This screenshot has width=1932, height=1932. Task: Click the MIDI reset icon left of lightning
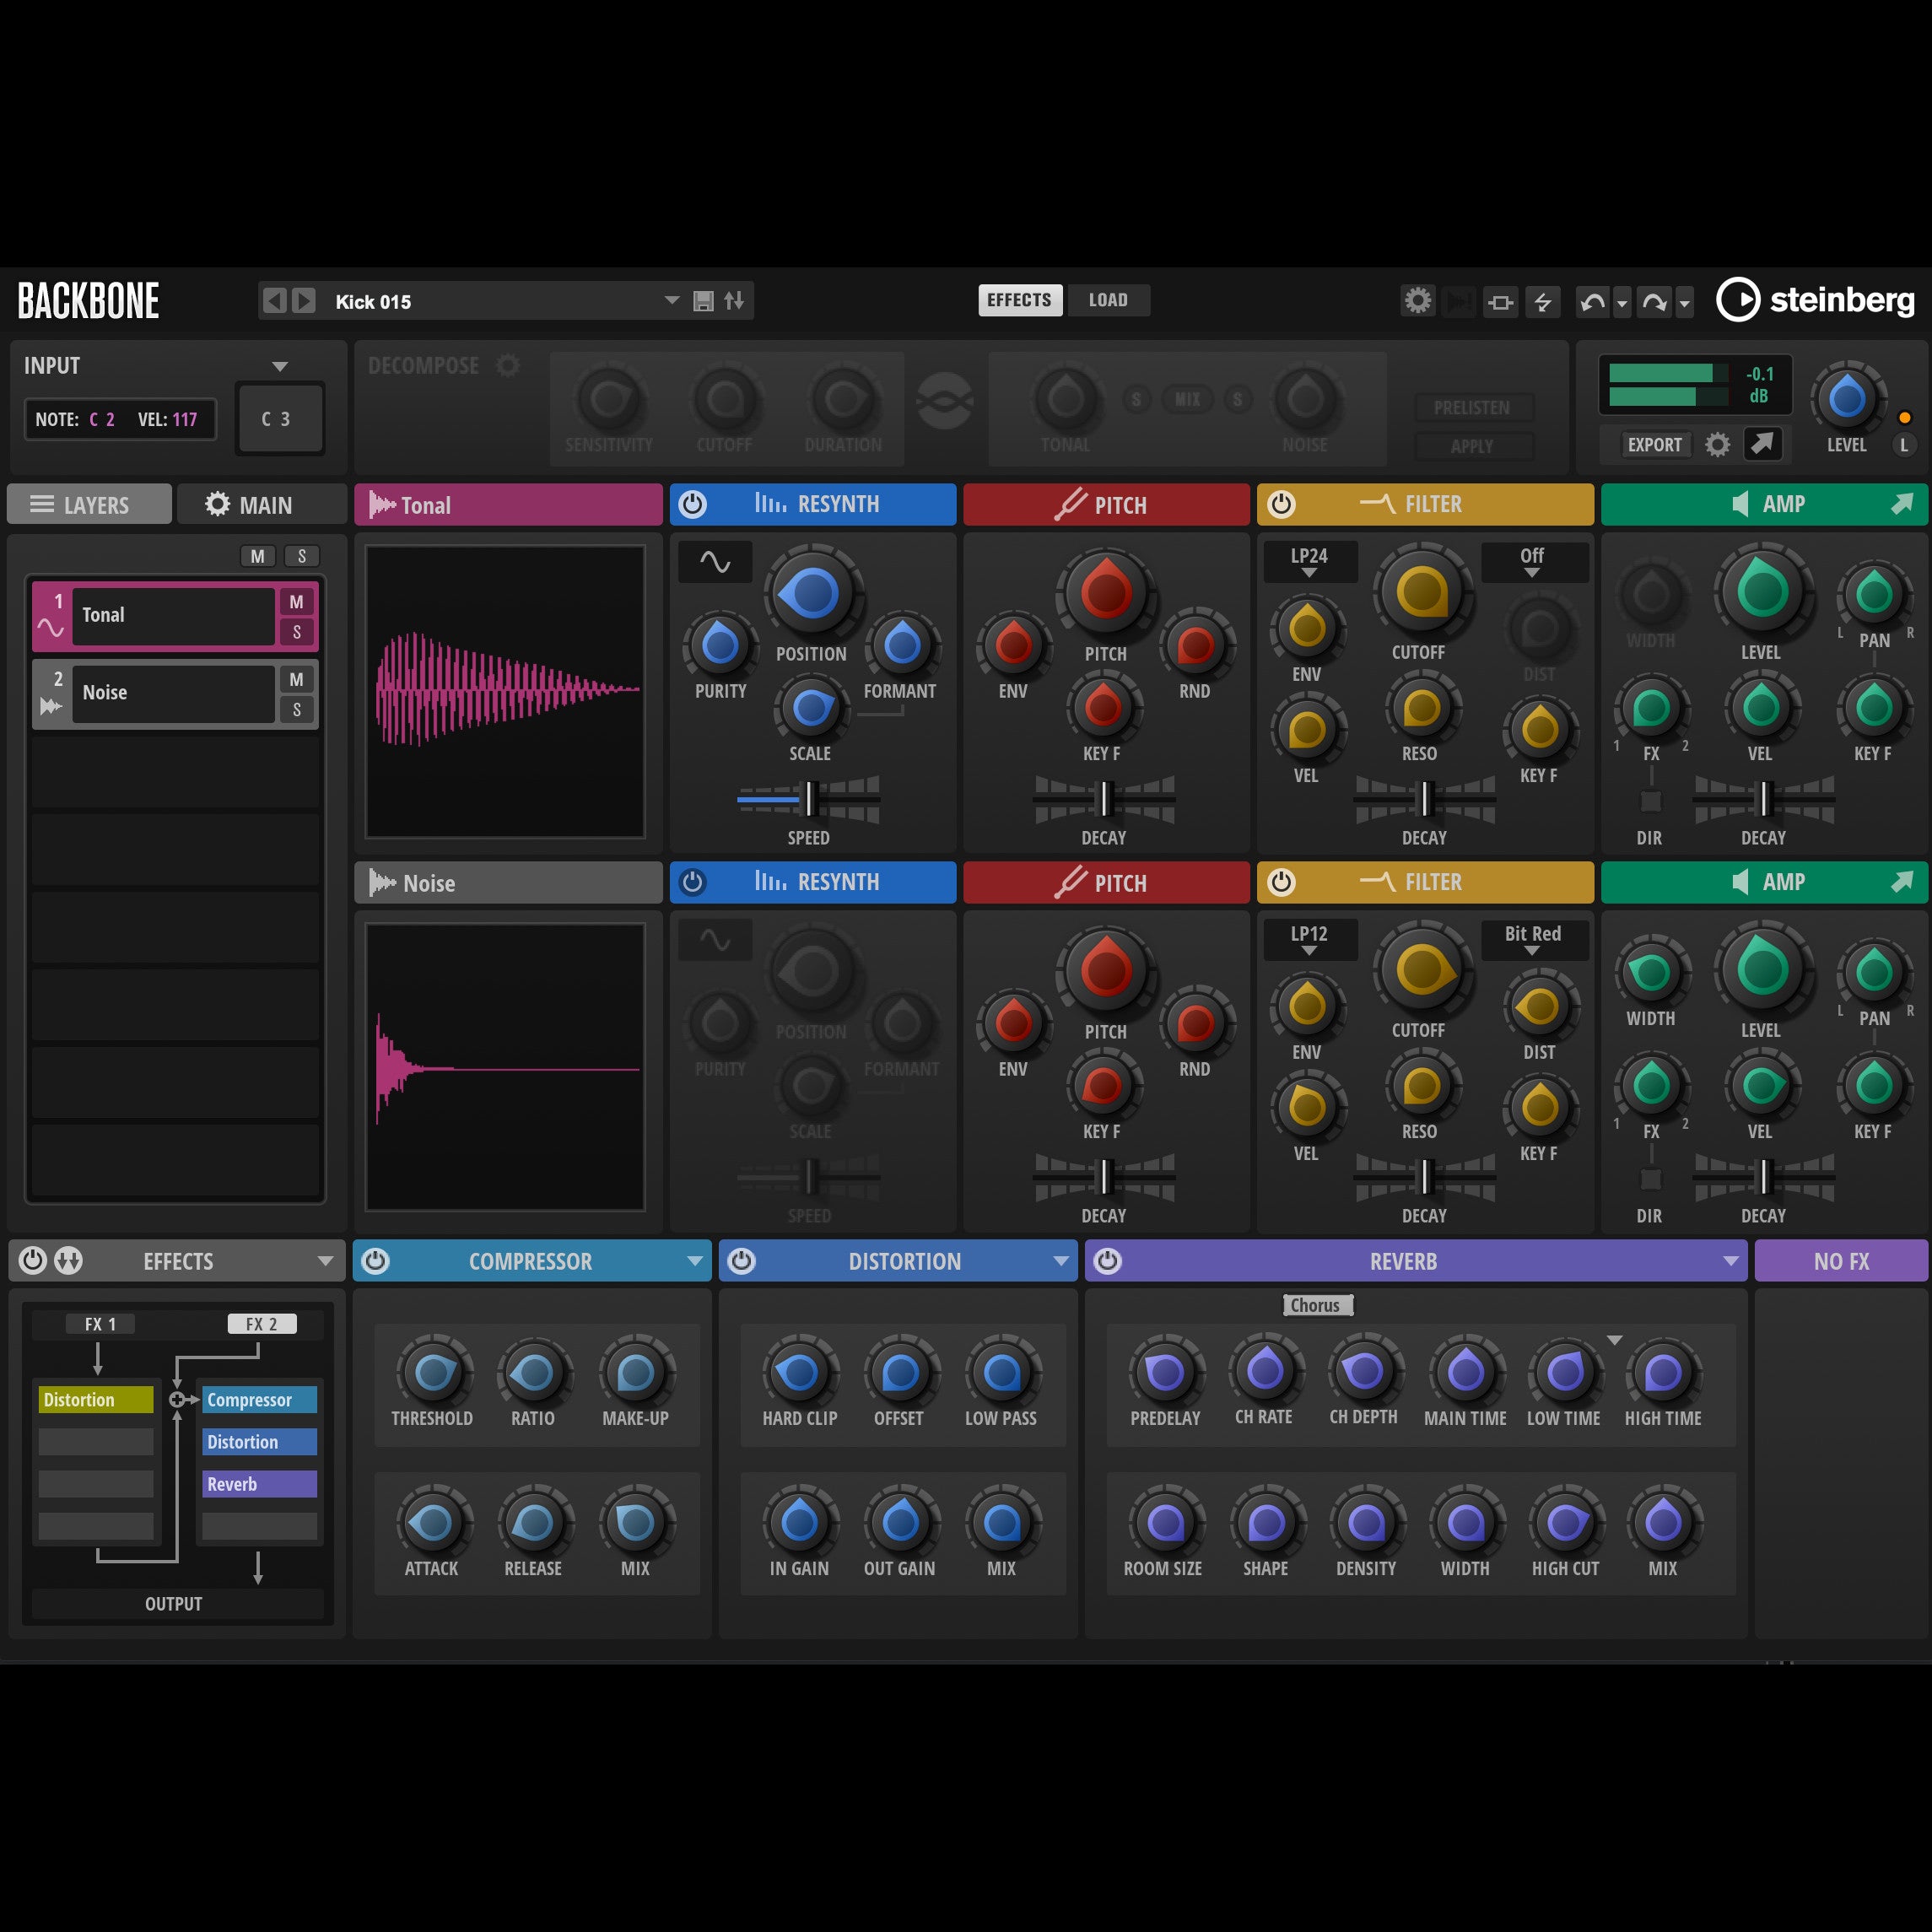click(x=1500, y=301)
